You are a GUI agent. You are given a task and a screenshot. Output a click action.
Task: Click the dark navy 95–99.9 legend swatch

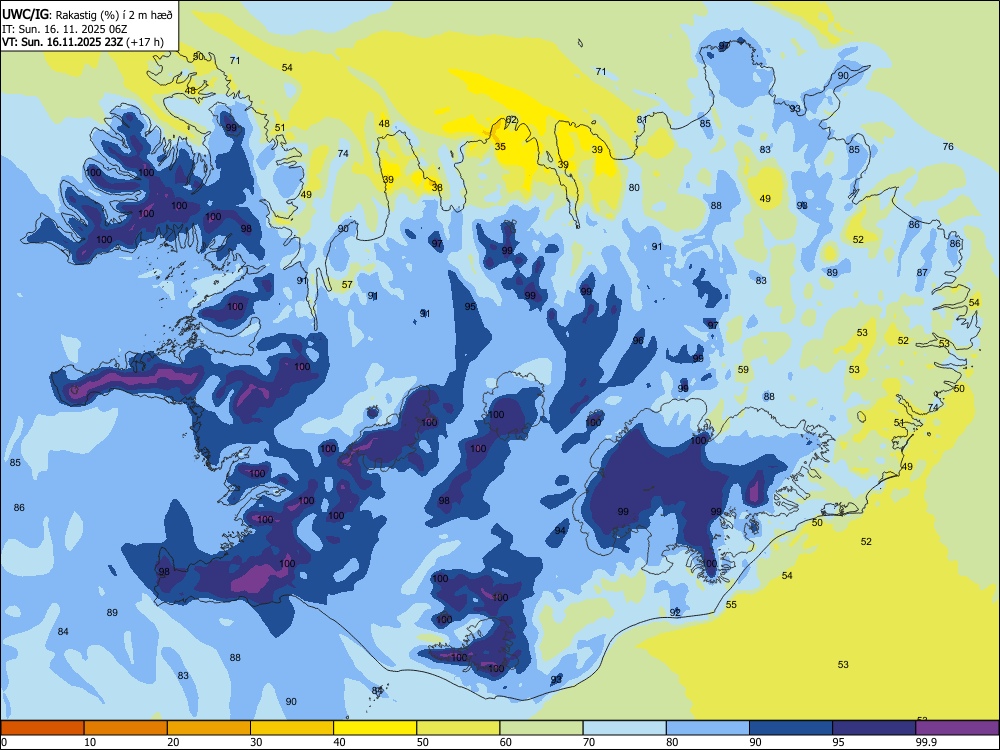point(874,728)
